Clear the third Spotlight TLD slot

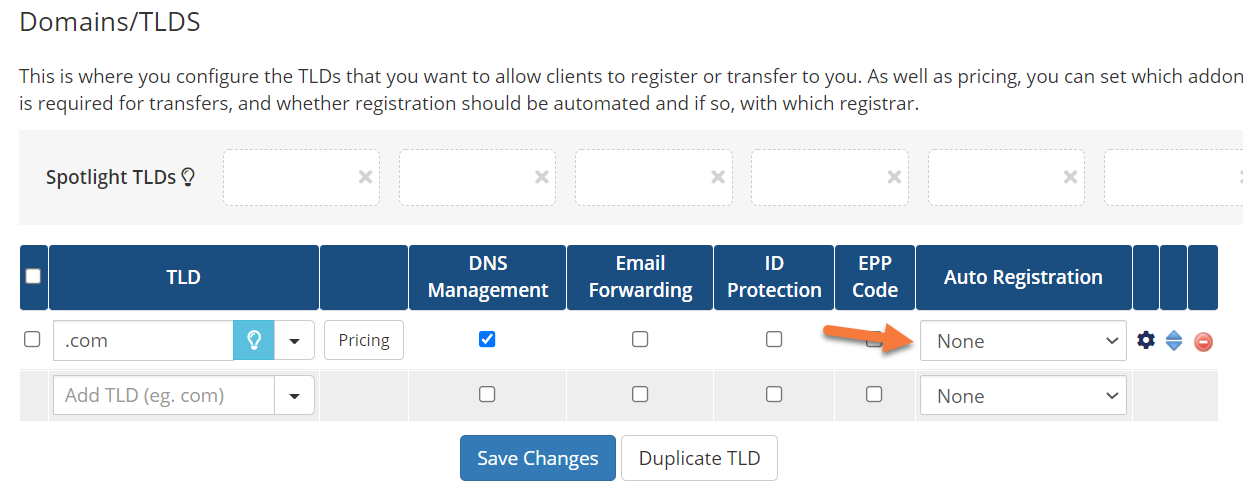(717, 177)
